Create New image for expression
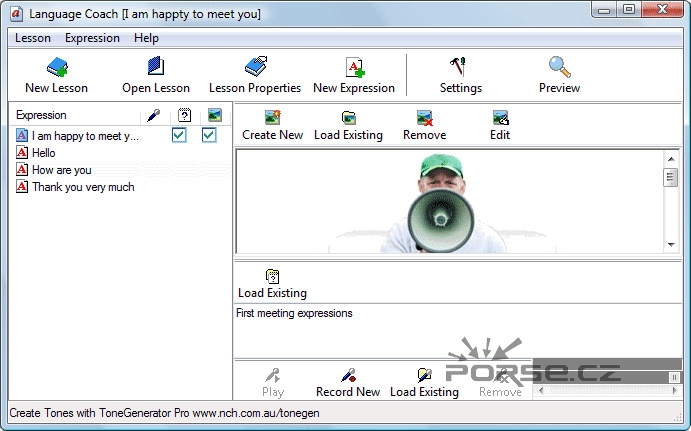The image size is (691, 431). pos(272,125)
